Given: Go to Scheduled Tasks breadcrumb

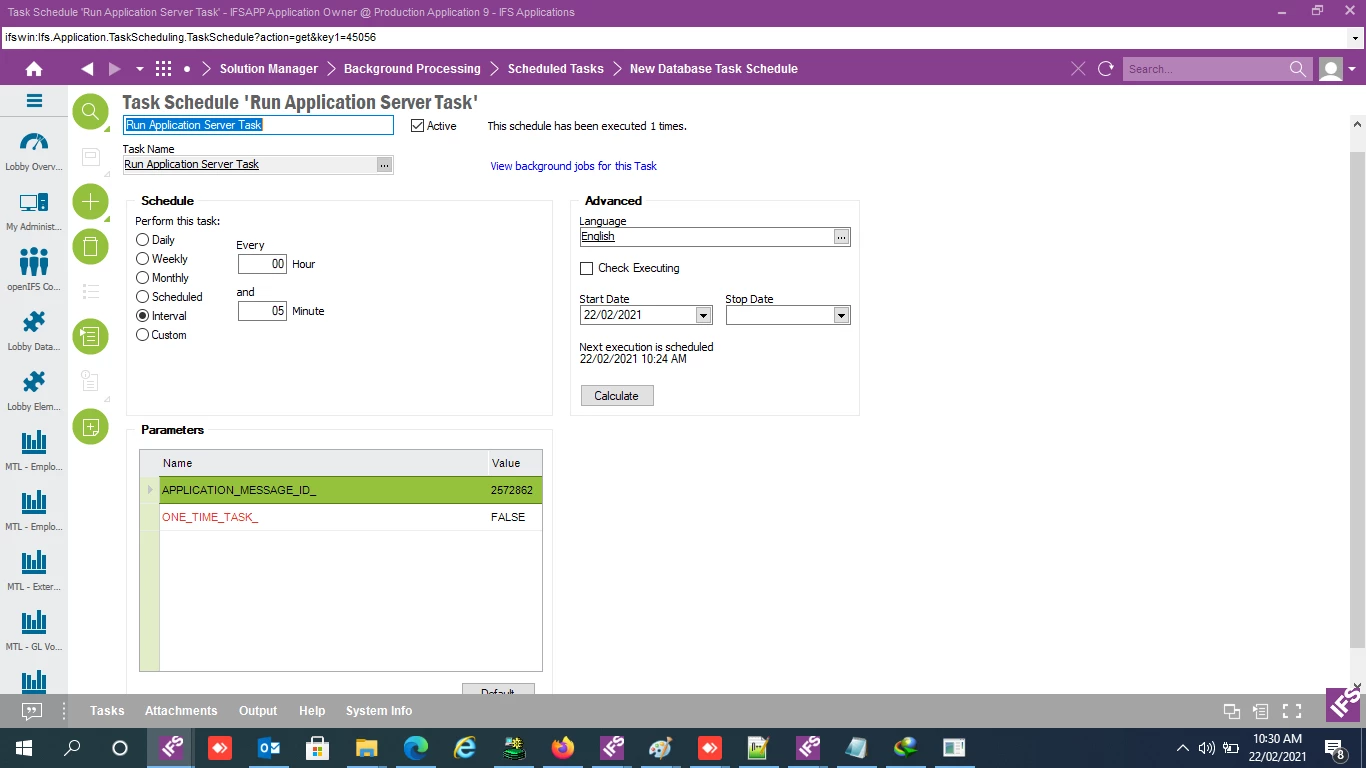Looking at the screenshot, I should pyautogui.click(x=556, y=69).
